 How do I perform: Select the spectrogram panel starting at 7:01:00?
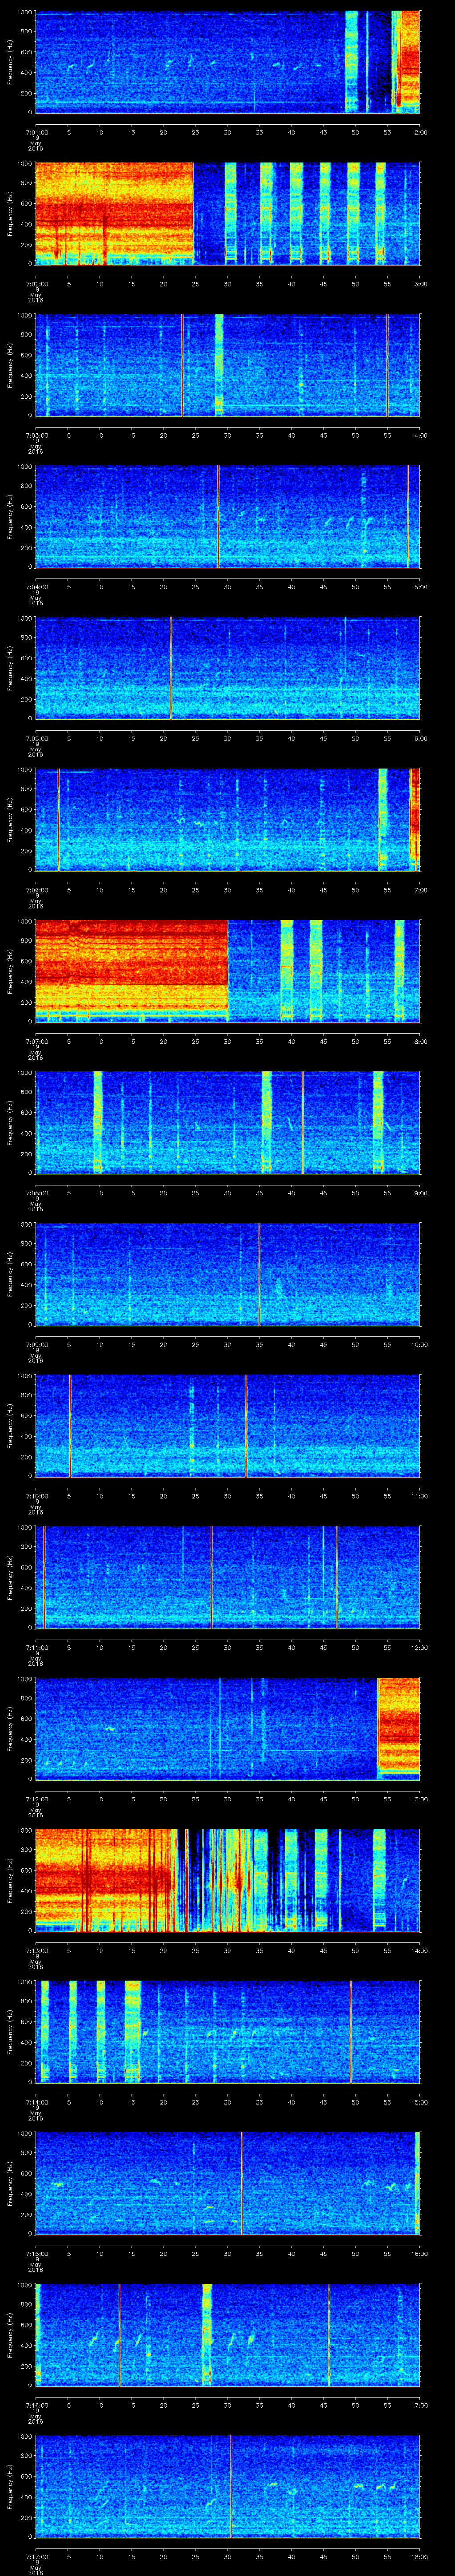pos(228,62)
